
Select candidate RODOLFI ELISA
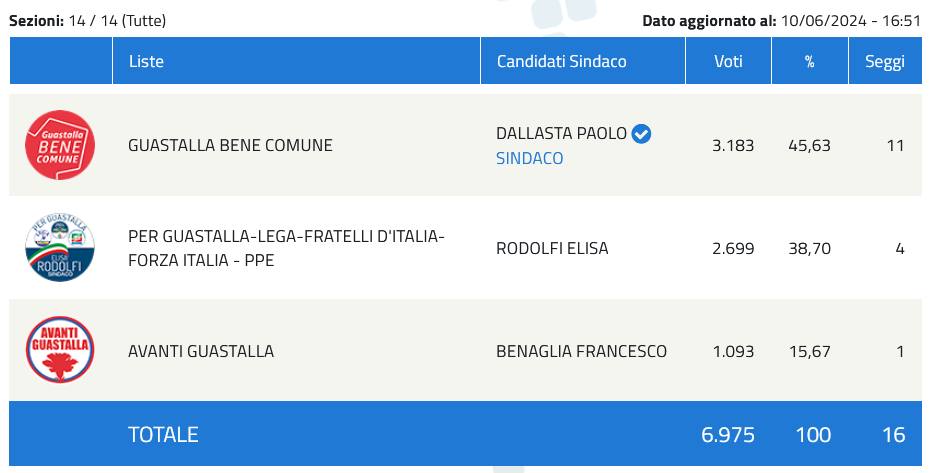(552, 248)
